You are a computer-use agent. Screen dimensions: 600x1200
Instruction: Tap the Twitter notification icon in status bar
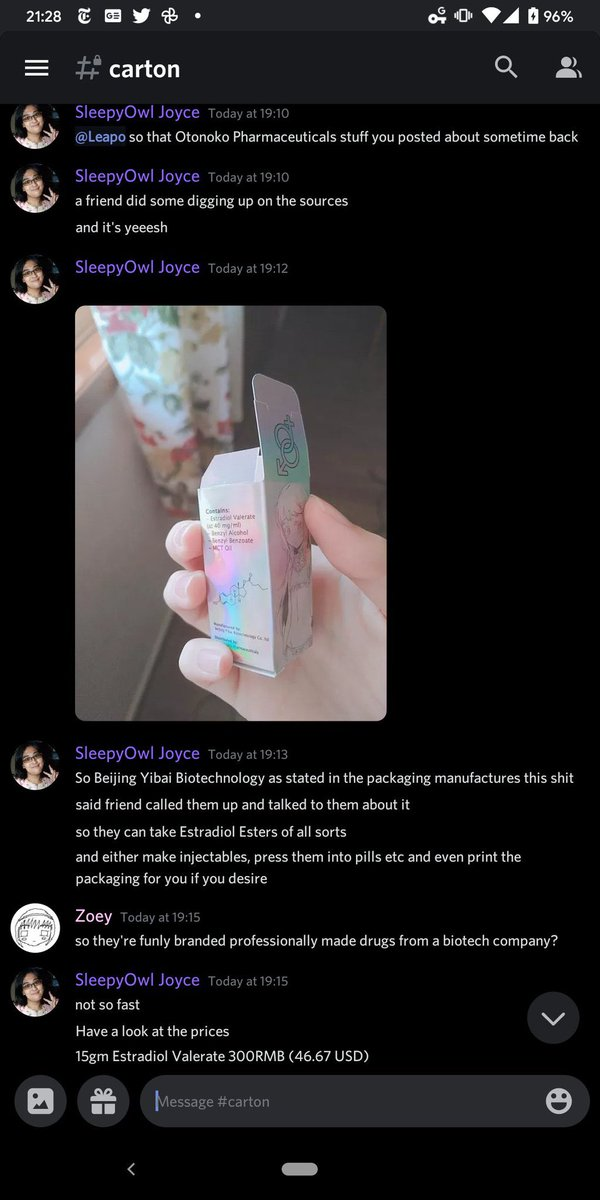pyautogui.click(x=140, y=17)
